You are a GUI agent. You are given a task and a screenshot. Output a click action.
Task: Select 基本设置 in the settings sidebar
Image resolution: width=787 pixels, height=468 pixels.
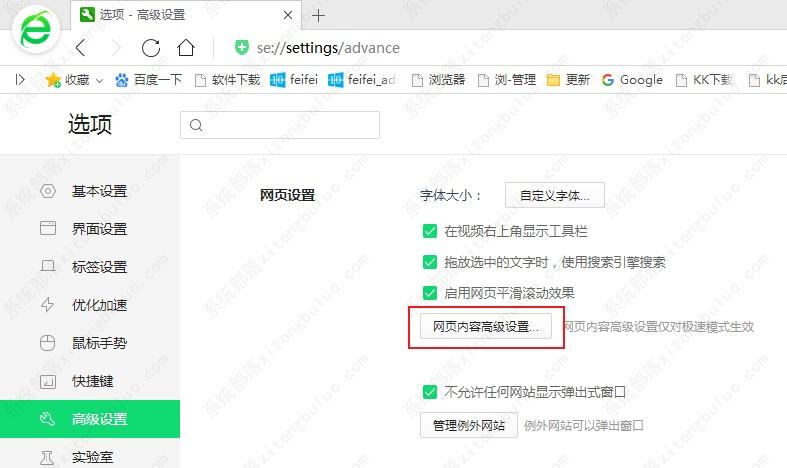click(x=99, y=191)
